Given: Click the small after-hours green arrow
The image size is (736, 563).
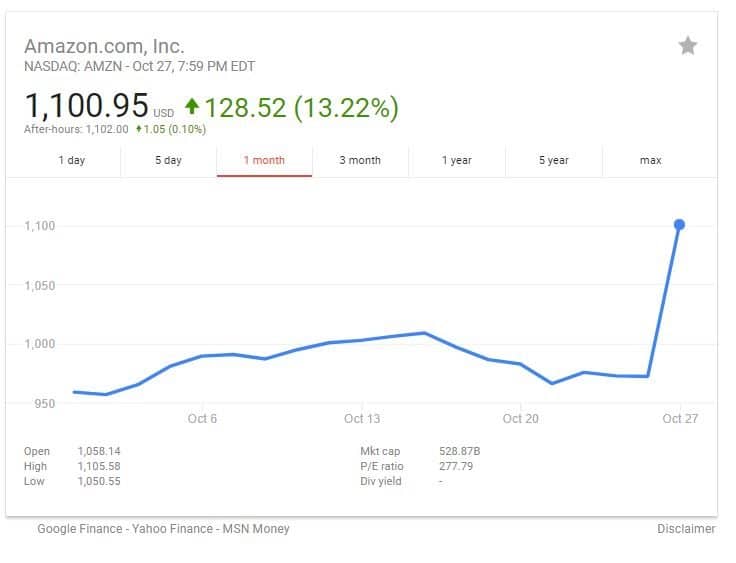Looking at the screenshot, I should [x=138, y=129].
